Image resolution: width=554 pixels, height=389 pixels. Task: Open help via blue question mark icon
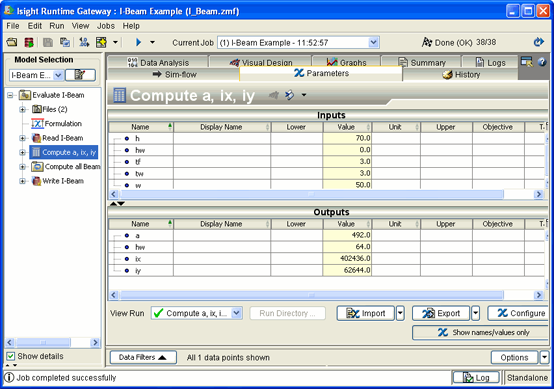(542, 62)
